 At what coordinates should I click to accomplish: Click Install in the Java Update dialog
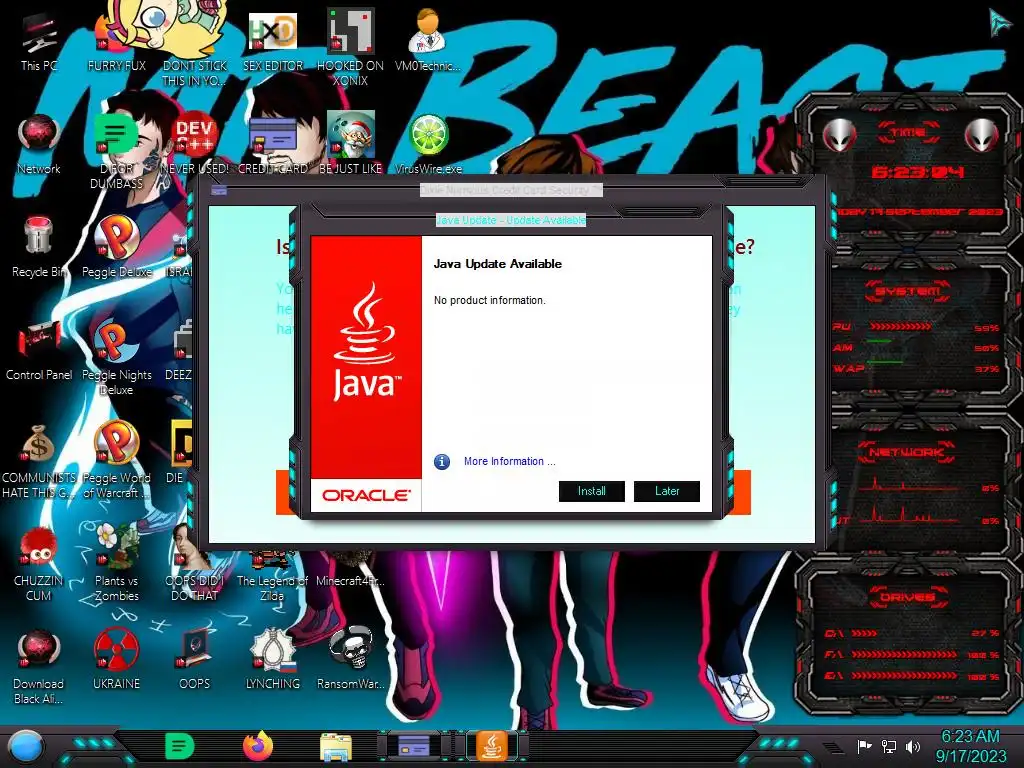point(592,491)
